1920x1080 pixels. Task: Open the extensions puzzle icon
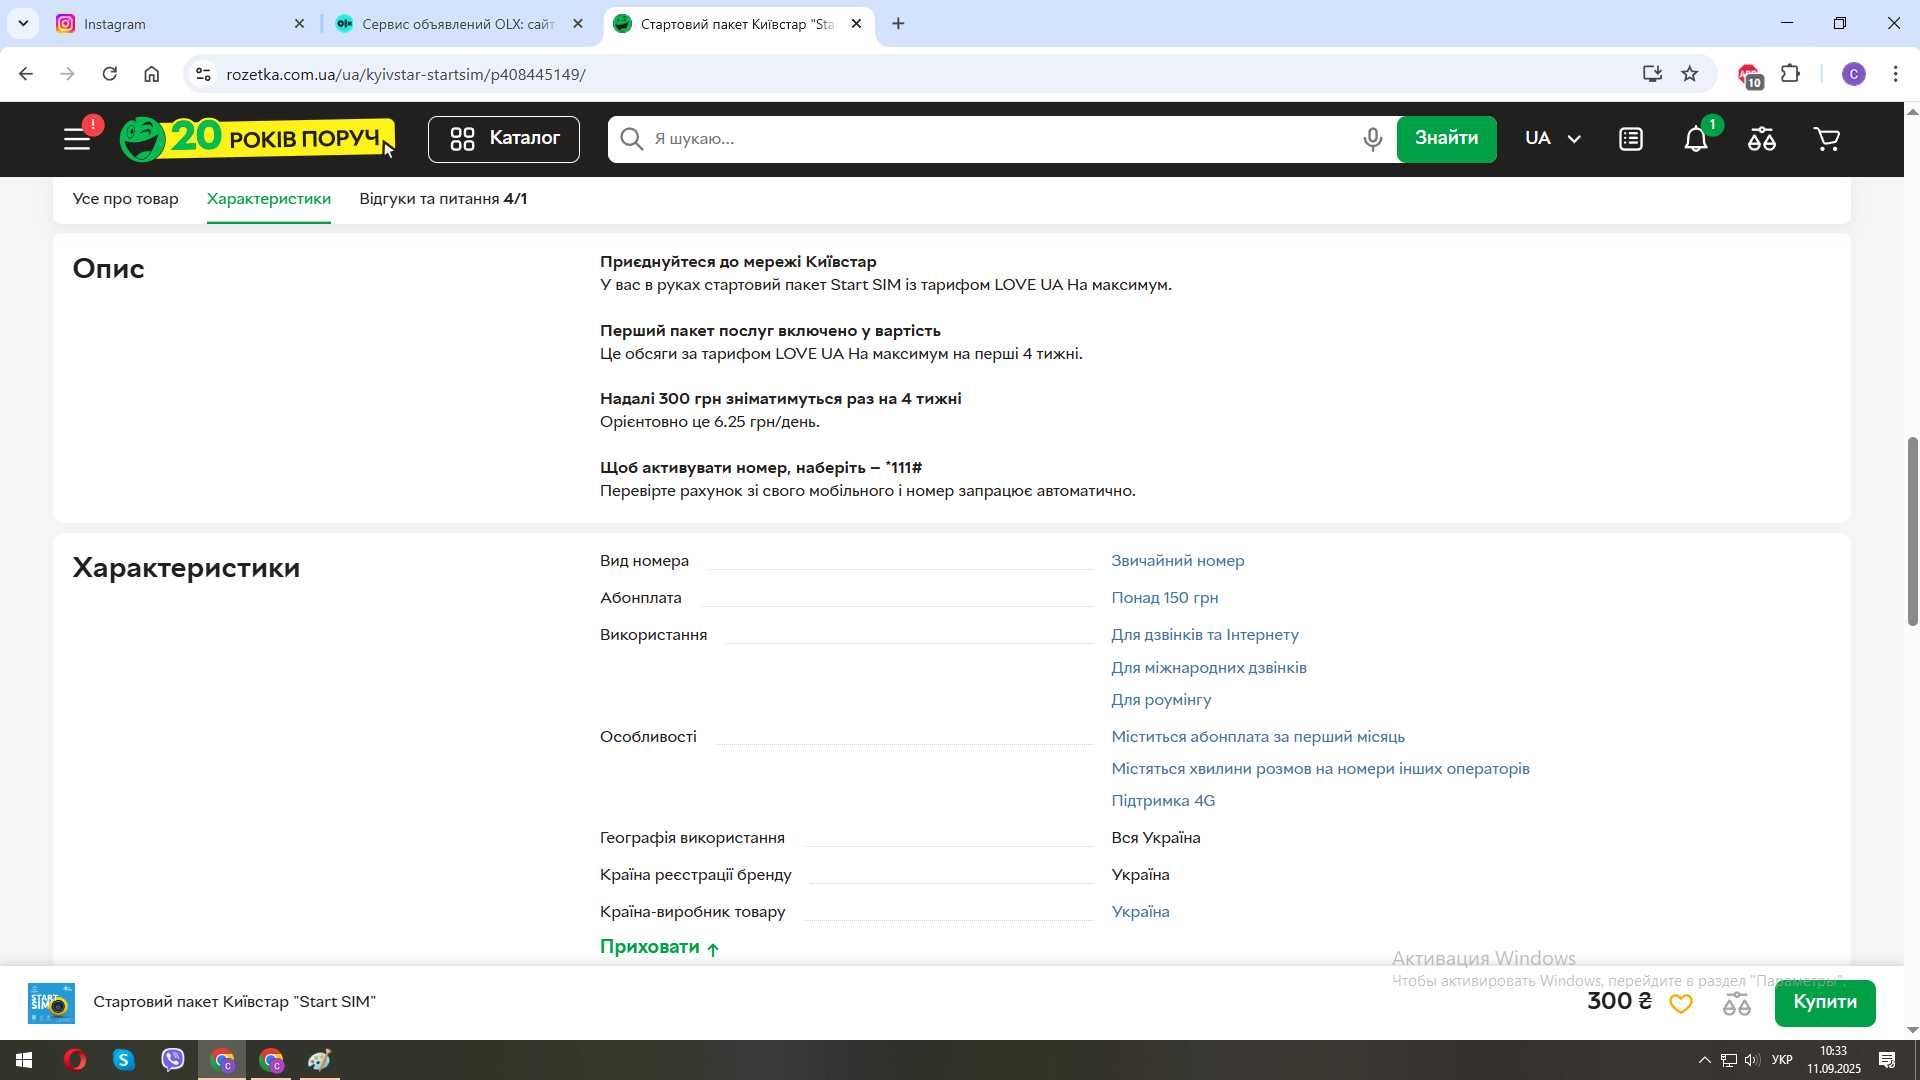(x=1790, y=74)
